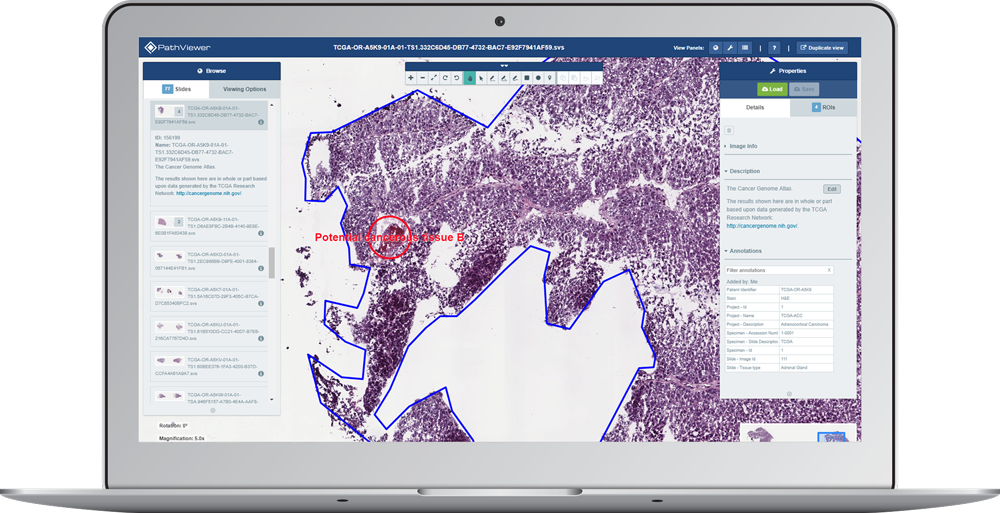The image size is (1000, 513).
Task: Click the green Load button
Action: [x=772, y=89]
